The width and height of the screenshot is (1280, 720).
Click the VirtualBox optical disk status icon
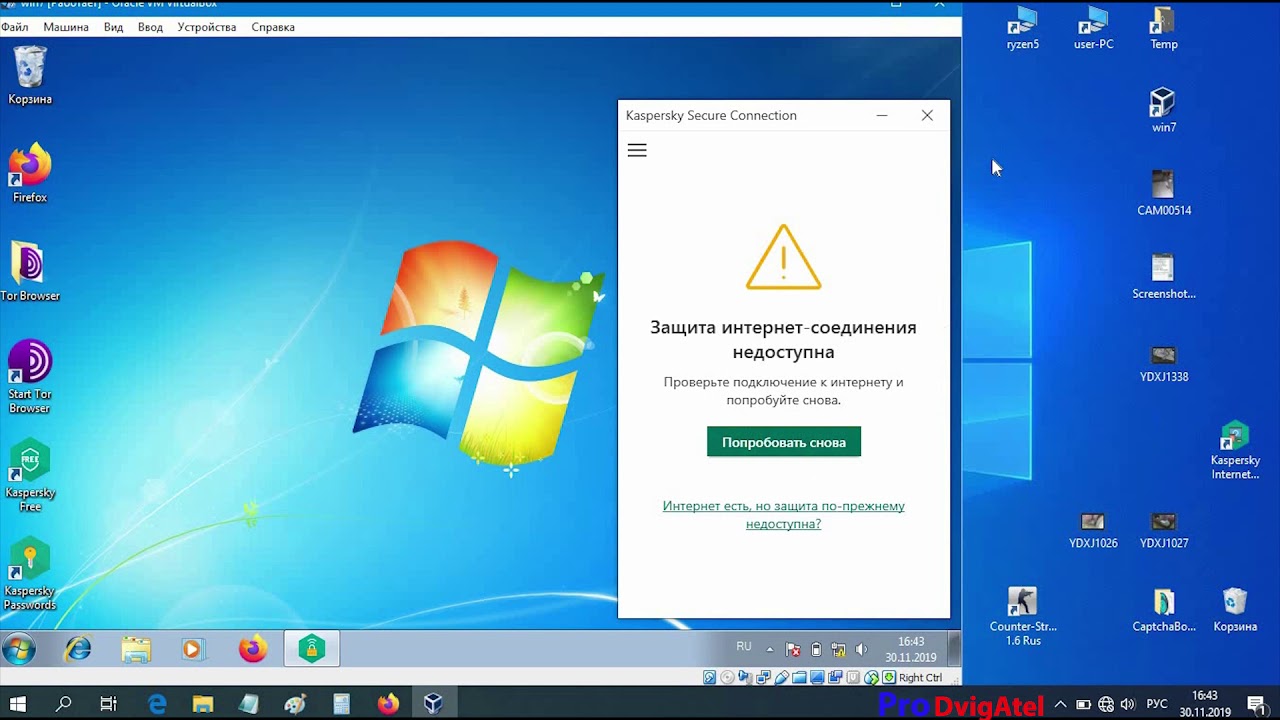727,677
